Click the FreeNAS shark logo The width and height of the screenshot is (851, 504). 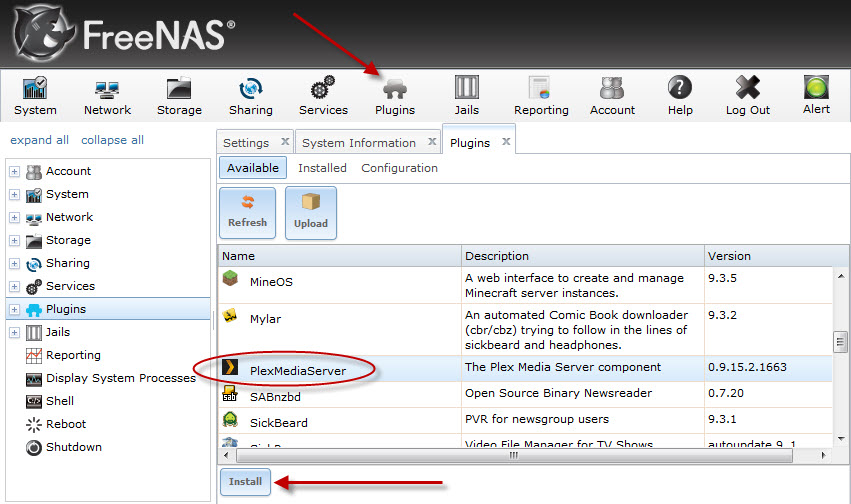43,34
